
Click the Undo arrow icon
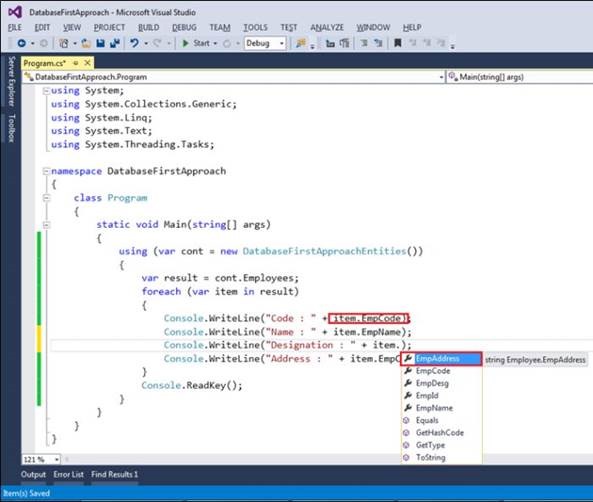[134, 43]
